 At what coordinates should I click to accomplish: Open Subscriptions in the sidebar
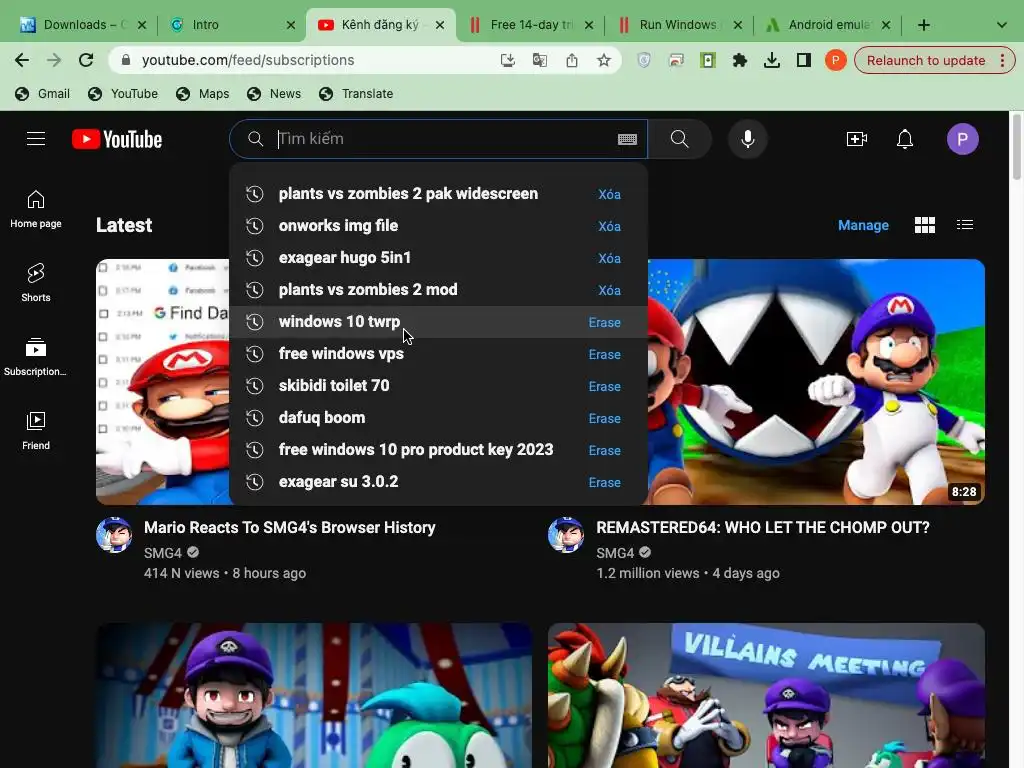(36, 357)
